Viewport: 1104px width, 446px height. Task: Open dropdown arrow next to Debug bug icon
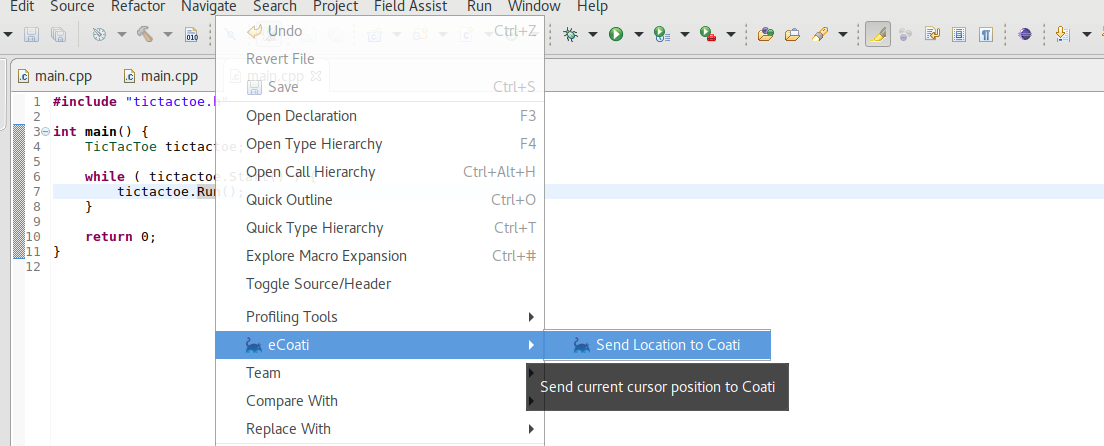coord(593,34)
